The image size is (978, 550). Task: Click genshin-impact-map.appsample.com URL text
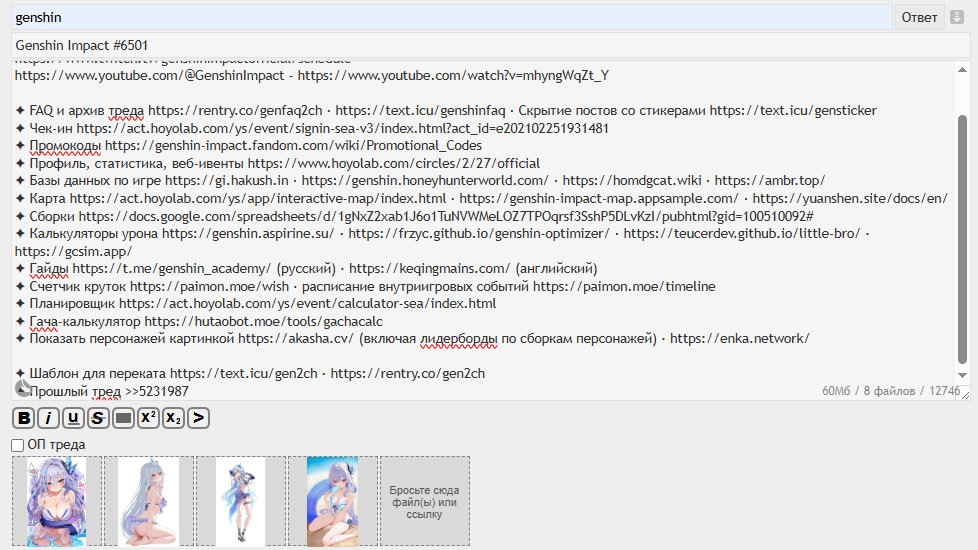point(599,198)
